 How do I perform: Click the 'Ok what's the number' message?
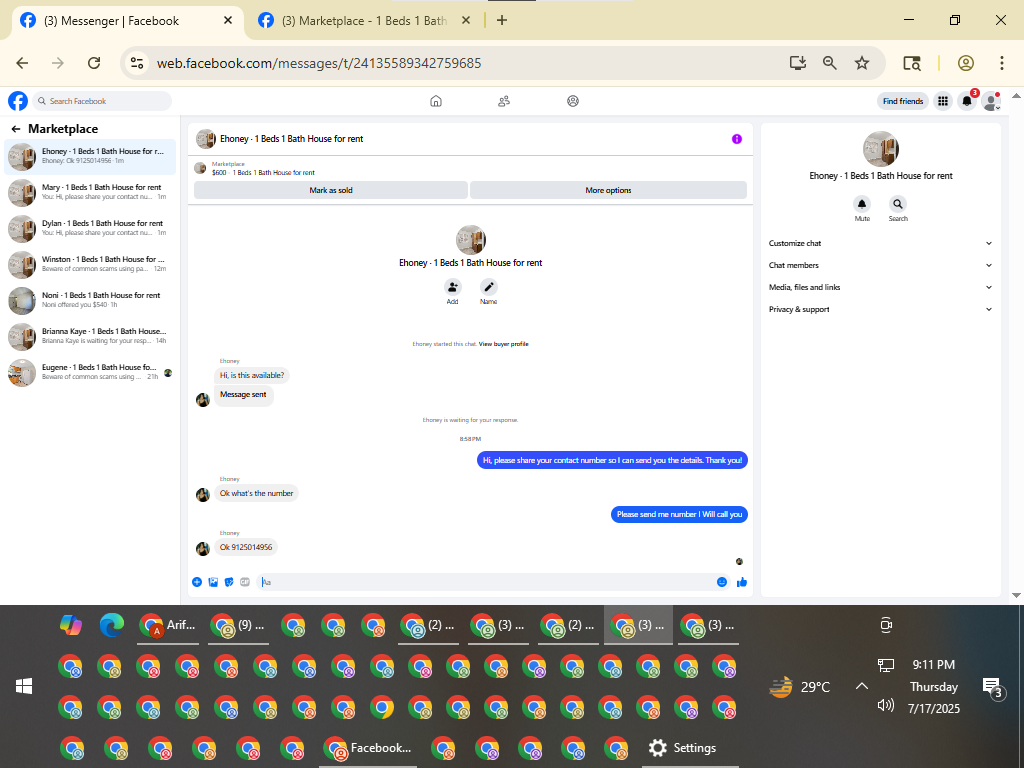point(257,493)
